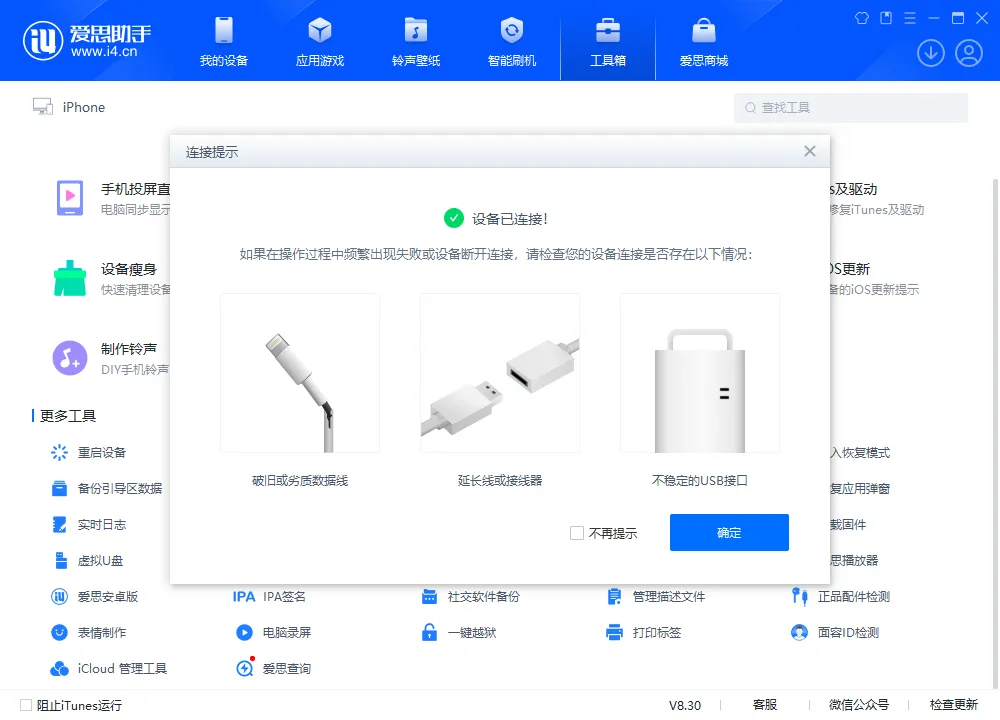Open the 表情制作 emoji maker icon

pos(59,633)
